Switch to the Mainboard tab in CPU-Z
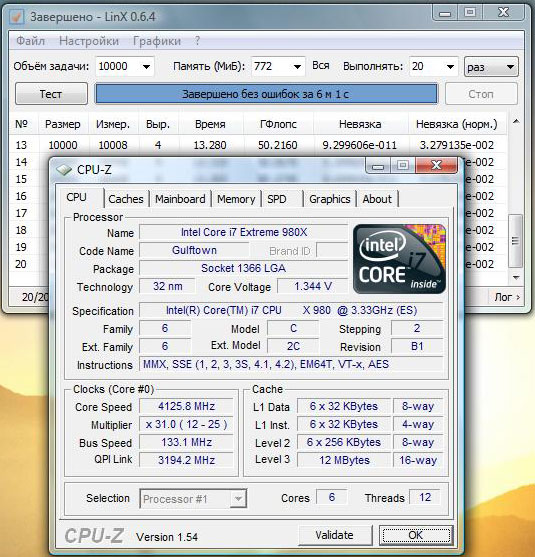This screenshot has height=557, width=535. coord(180,199)
